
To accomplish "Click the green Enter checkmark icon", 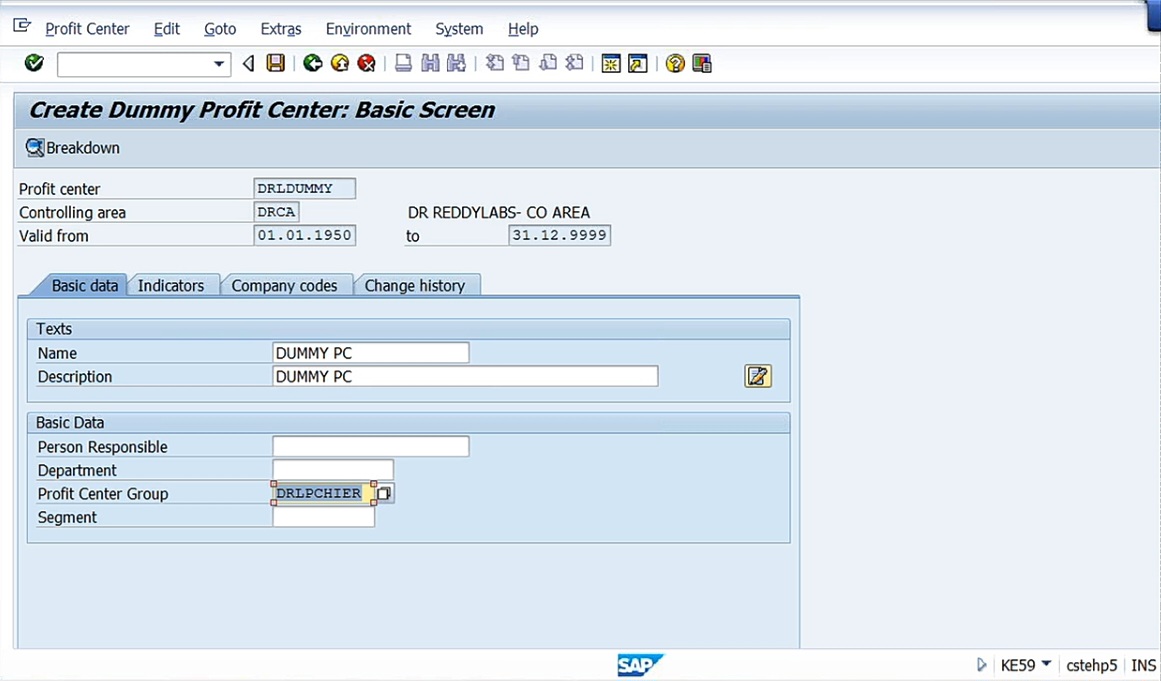I will tap(34, 64).
